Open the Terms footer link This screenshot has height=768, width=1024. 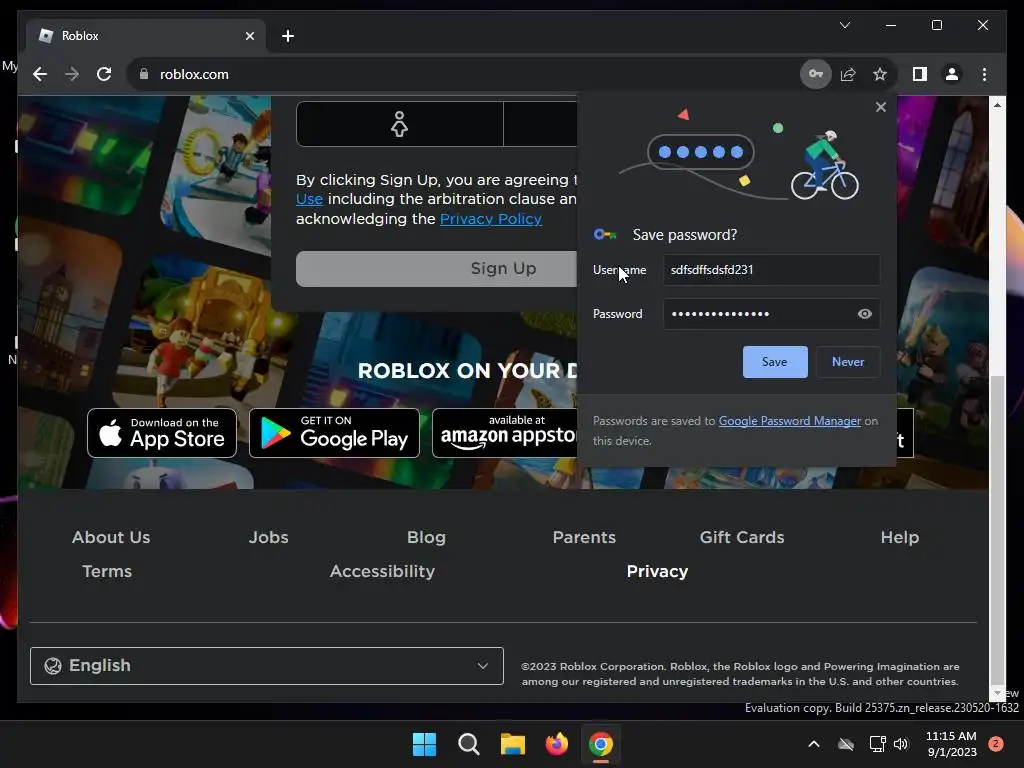(x=107, y=571)
